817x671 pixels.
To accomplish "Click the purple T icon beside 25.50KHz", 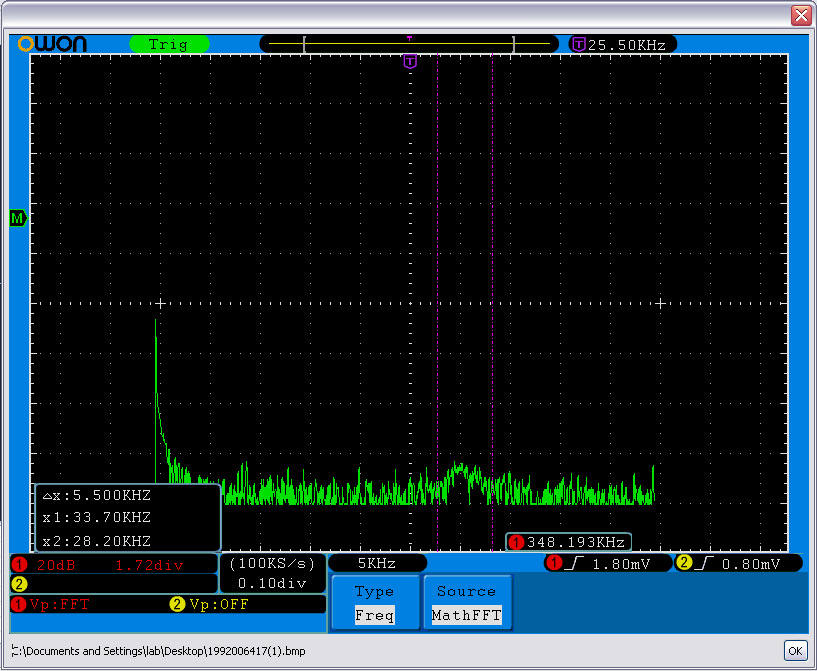I will [578, 45].
